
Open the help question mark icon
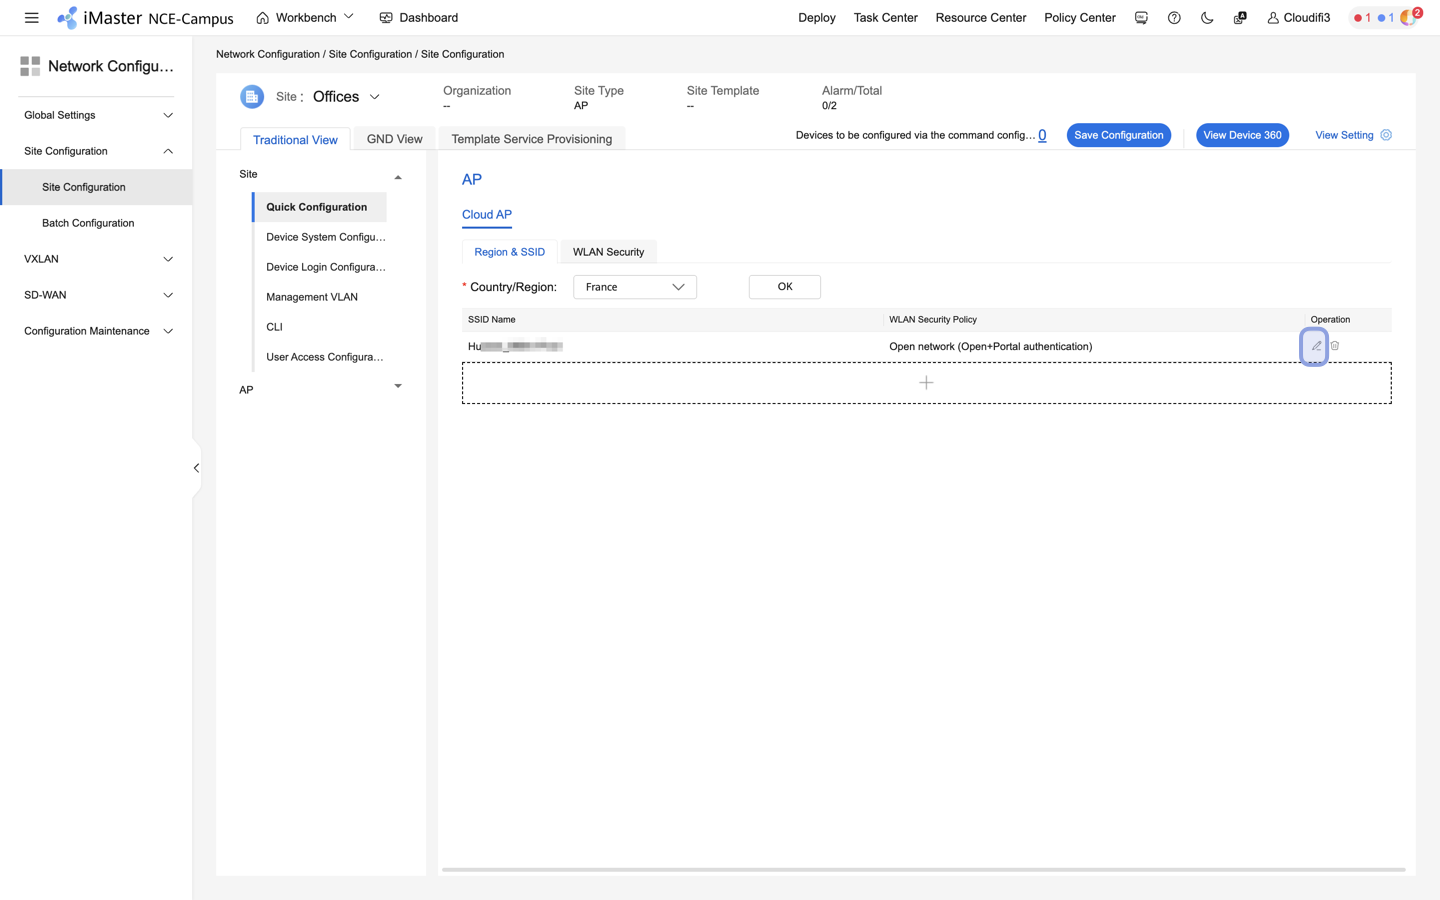tap(1174, 18)
